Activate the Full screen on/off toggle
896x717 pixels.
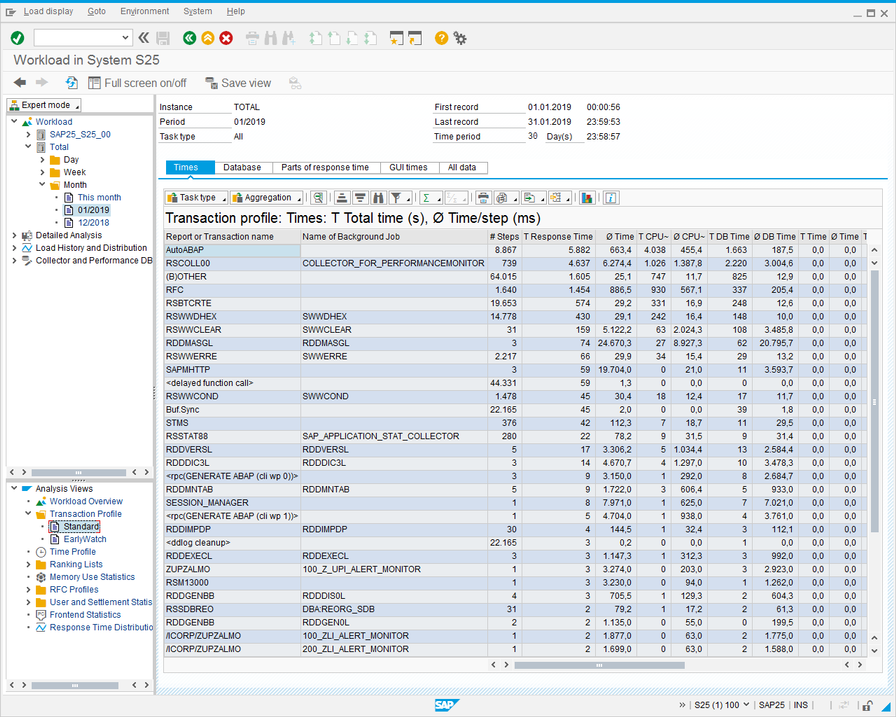137,83
